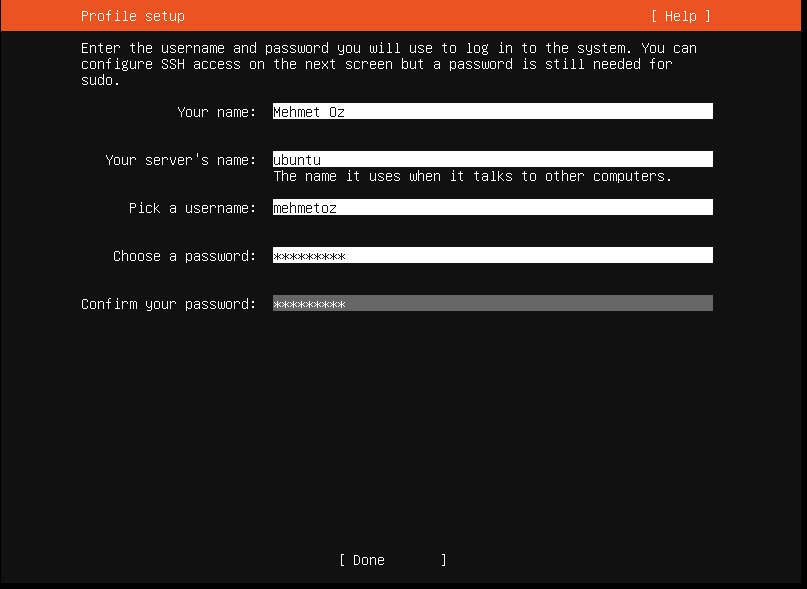Focus the 'Your name' input field

tap(493, 111)
